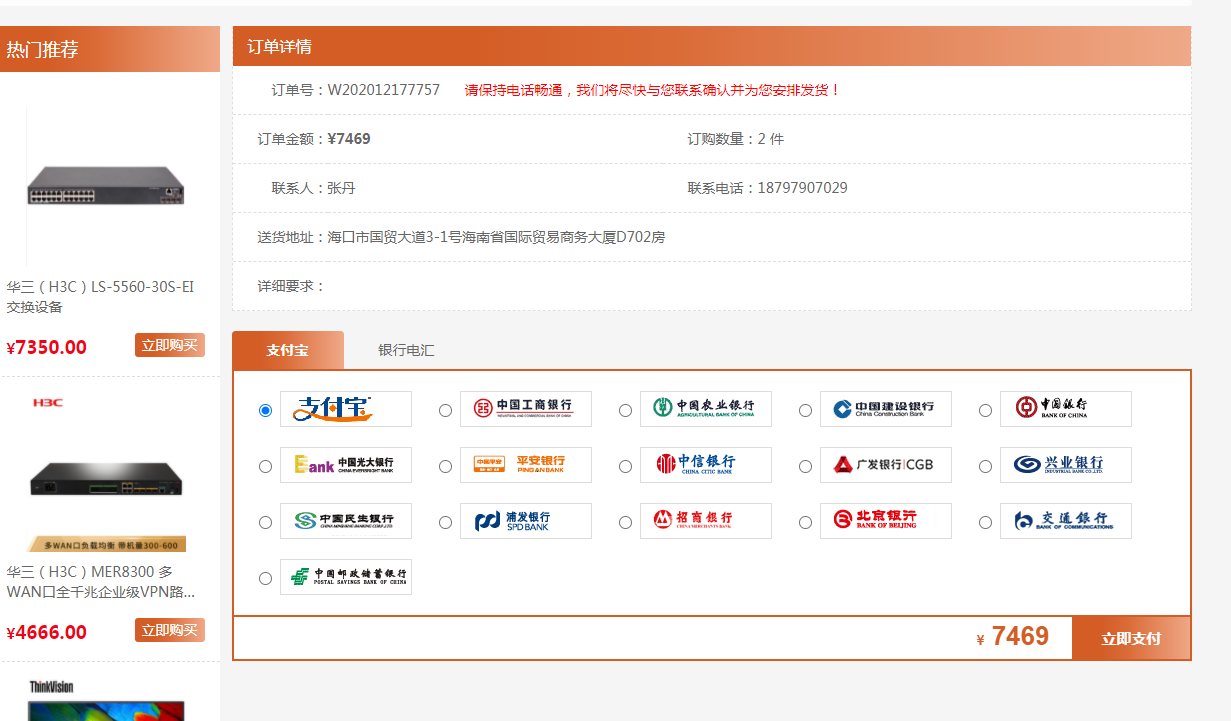
Task: Choose the Bank of Beijing logo
Action: coord(886,521)
